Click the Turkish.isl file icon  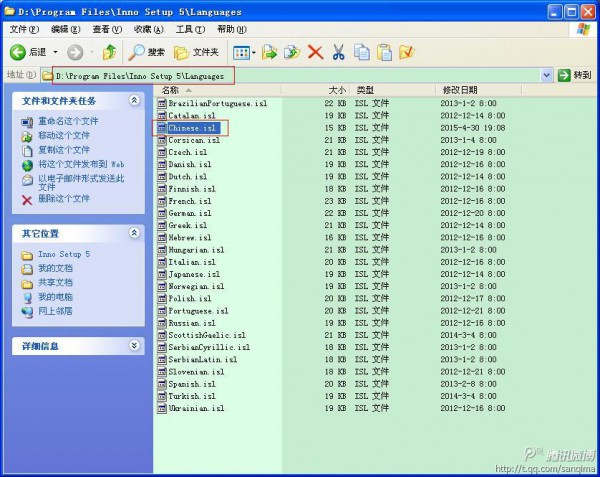(162, 396)
